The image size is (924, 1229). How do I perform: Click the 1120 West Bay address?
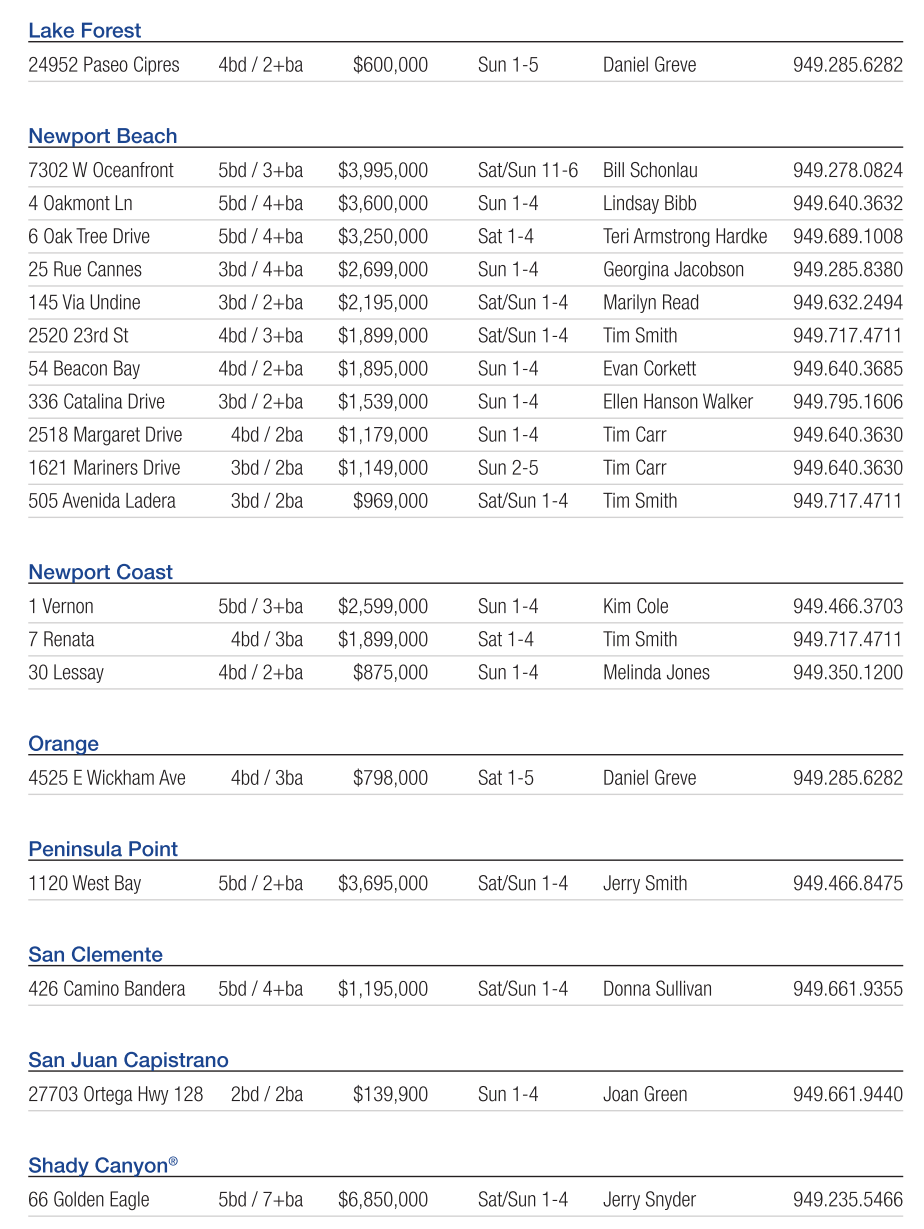pos(85,883)
